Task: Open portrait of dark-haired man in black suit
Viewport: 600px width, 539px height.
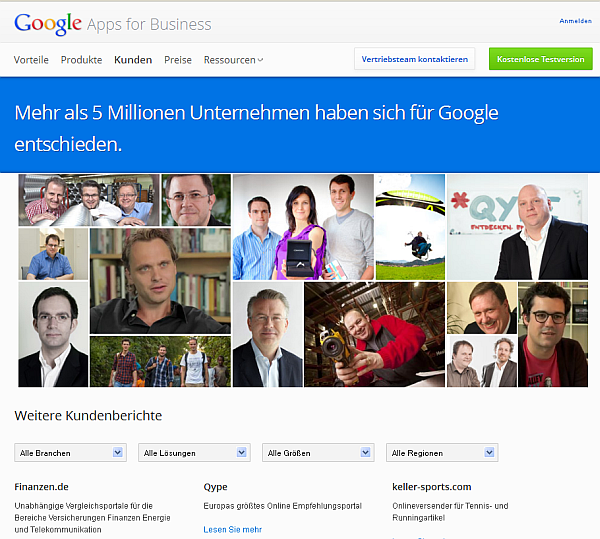Action: point(53,335)
